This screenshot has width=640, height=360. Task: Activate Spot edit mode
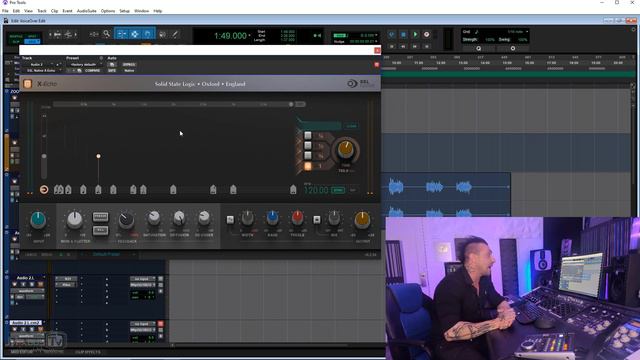(32, 36)
